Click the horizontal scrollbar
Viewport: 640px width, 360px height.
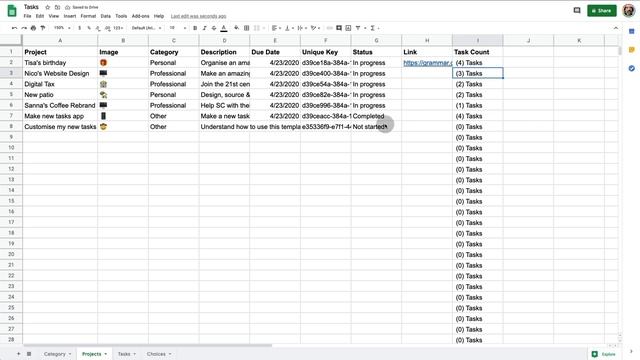point(148,346)
